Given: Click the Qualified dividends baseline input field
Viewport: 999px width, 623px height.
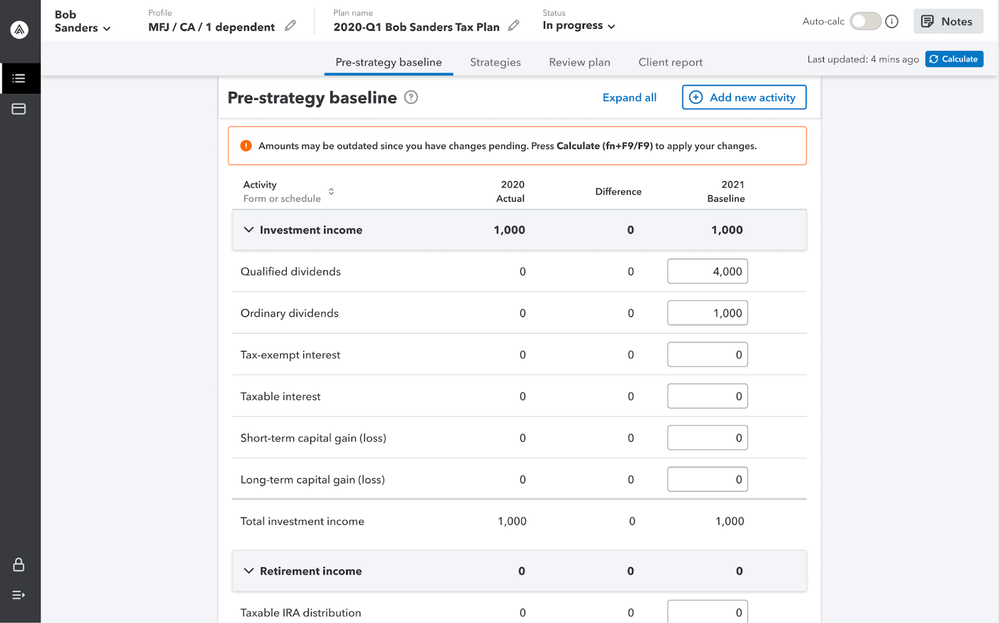Looking at the screenshot, I should 707,272.
